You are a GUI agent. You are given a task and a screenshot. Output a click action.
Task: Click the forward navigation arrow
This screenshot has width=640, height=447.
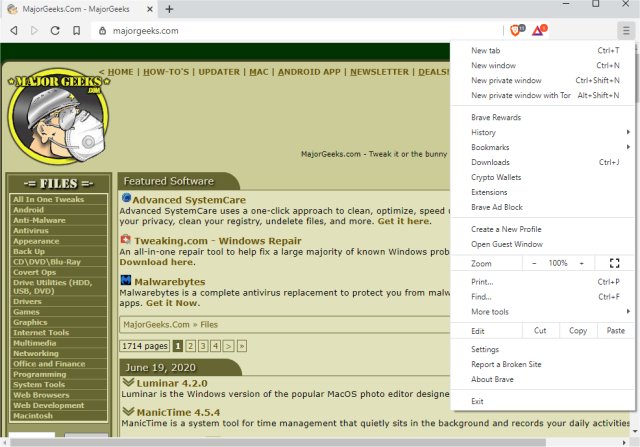point(34,31)
